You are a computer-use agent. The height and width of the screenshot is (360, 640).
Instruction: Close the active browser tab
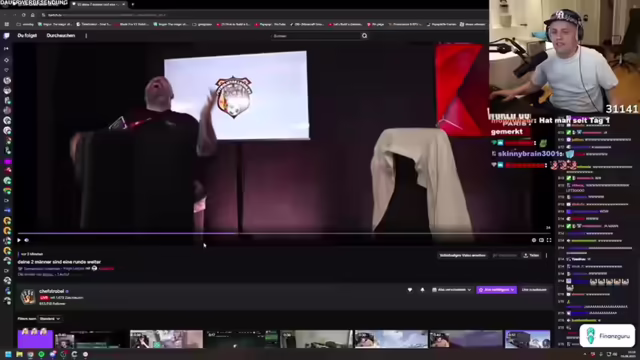124,4
